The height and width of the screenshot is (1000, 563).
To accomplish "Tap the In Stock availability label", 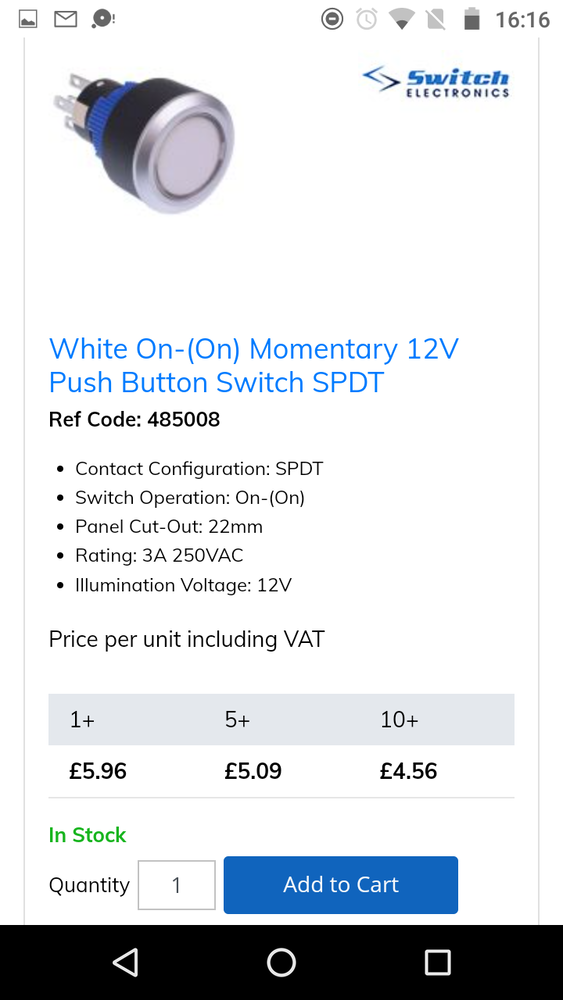I will click(x=87, y=835).
